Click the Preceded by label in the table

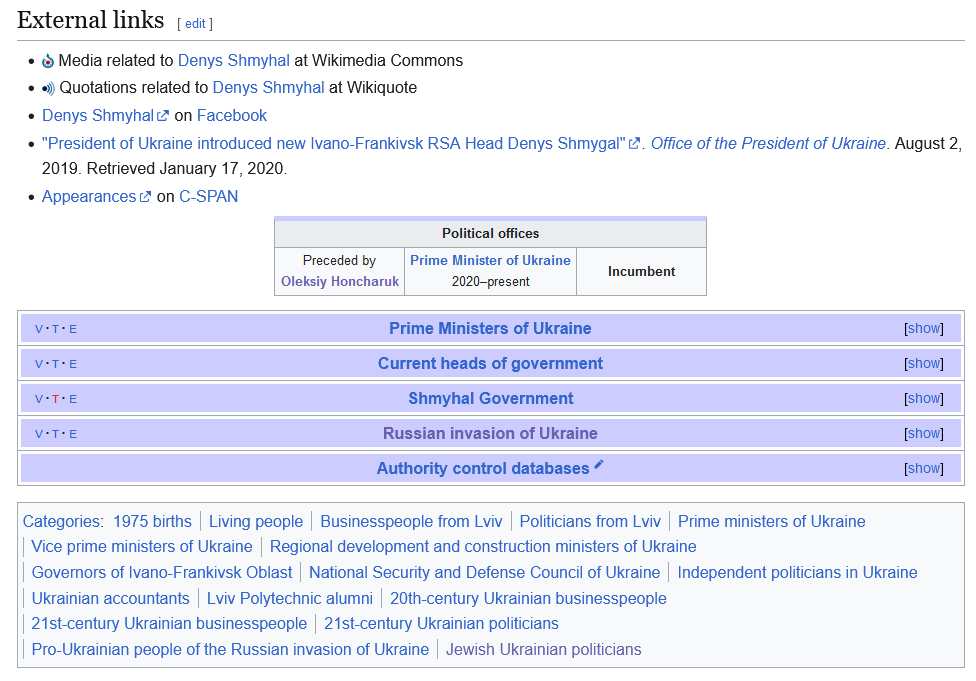(x=339, y=260)
